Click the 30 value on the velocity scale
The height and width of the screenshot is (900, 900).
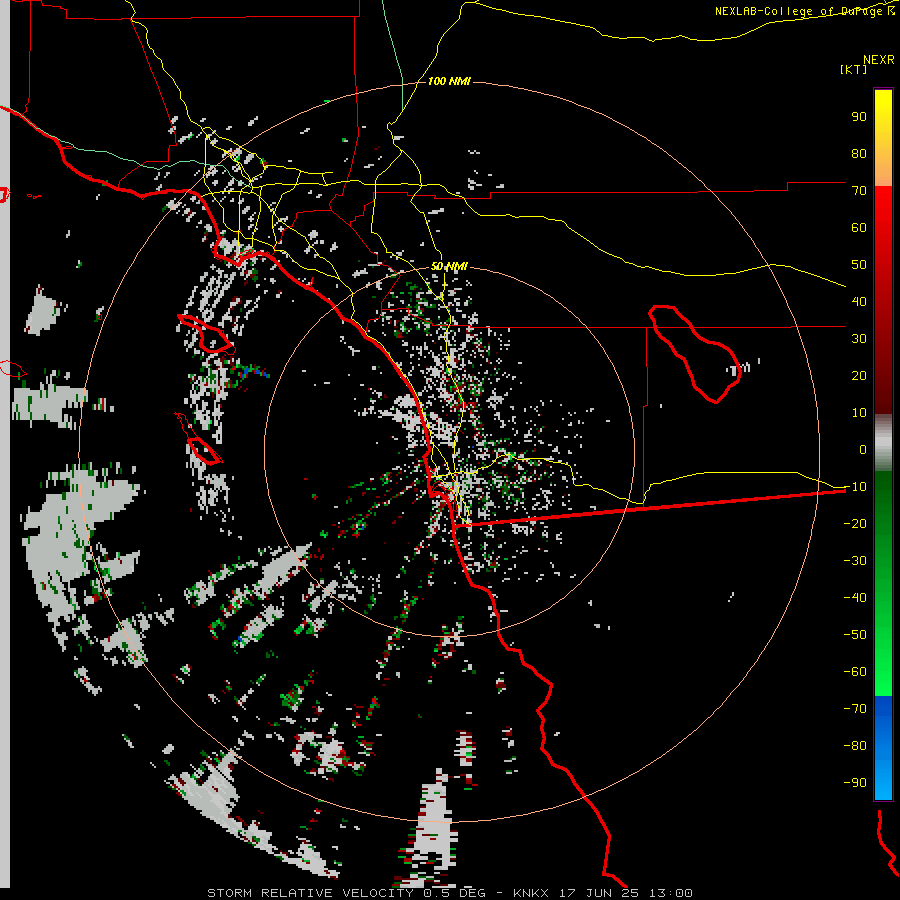click(859, 339)
